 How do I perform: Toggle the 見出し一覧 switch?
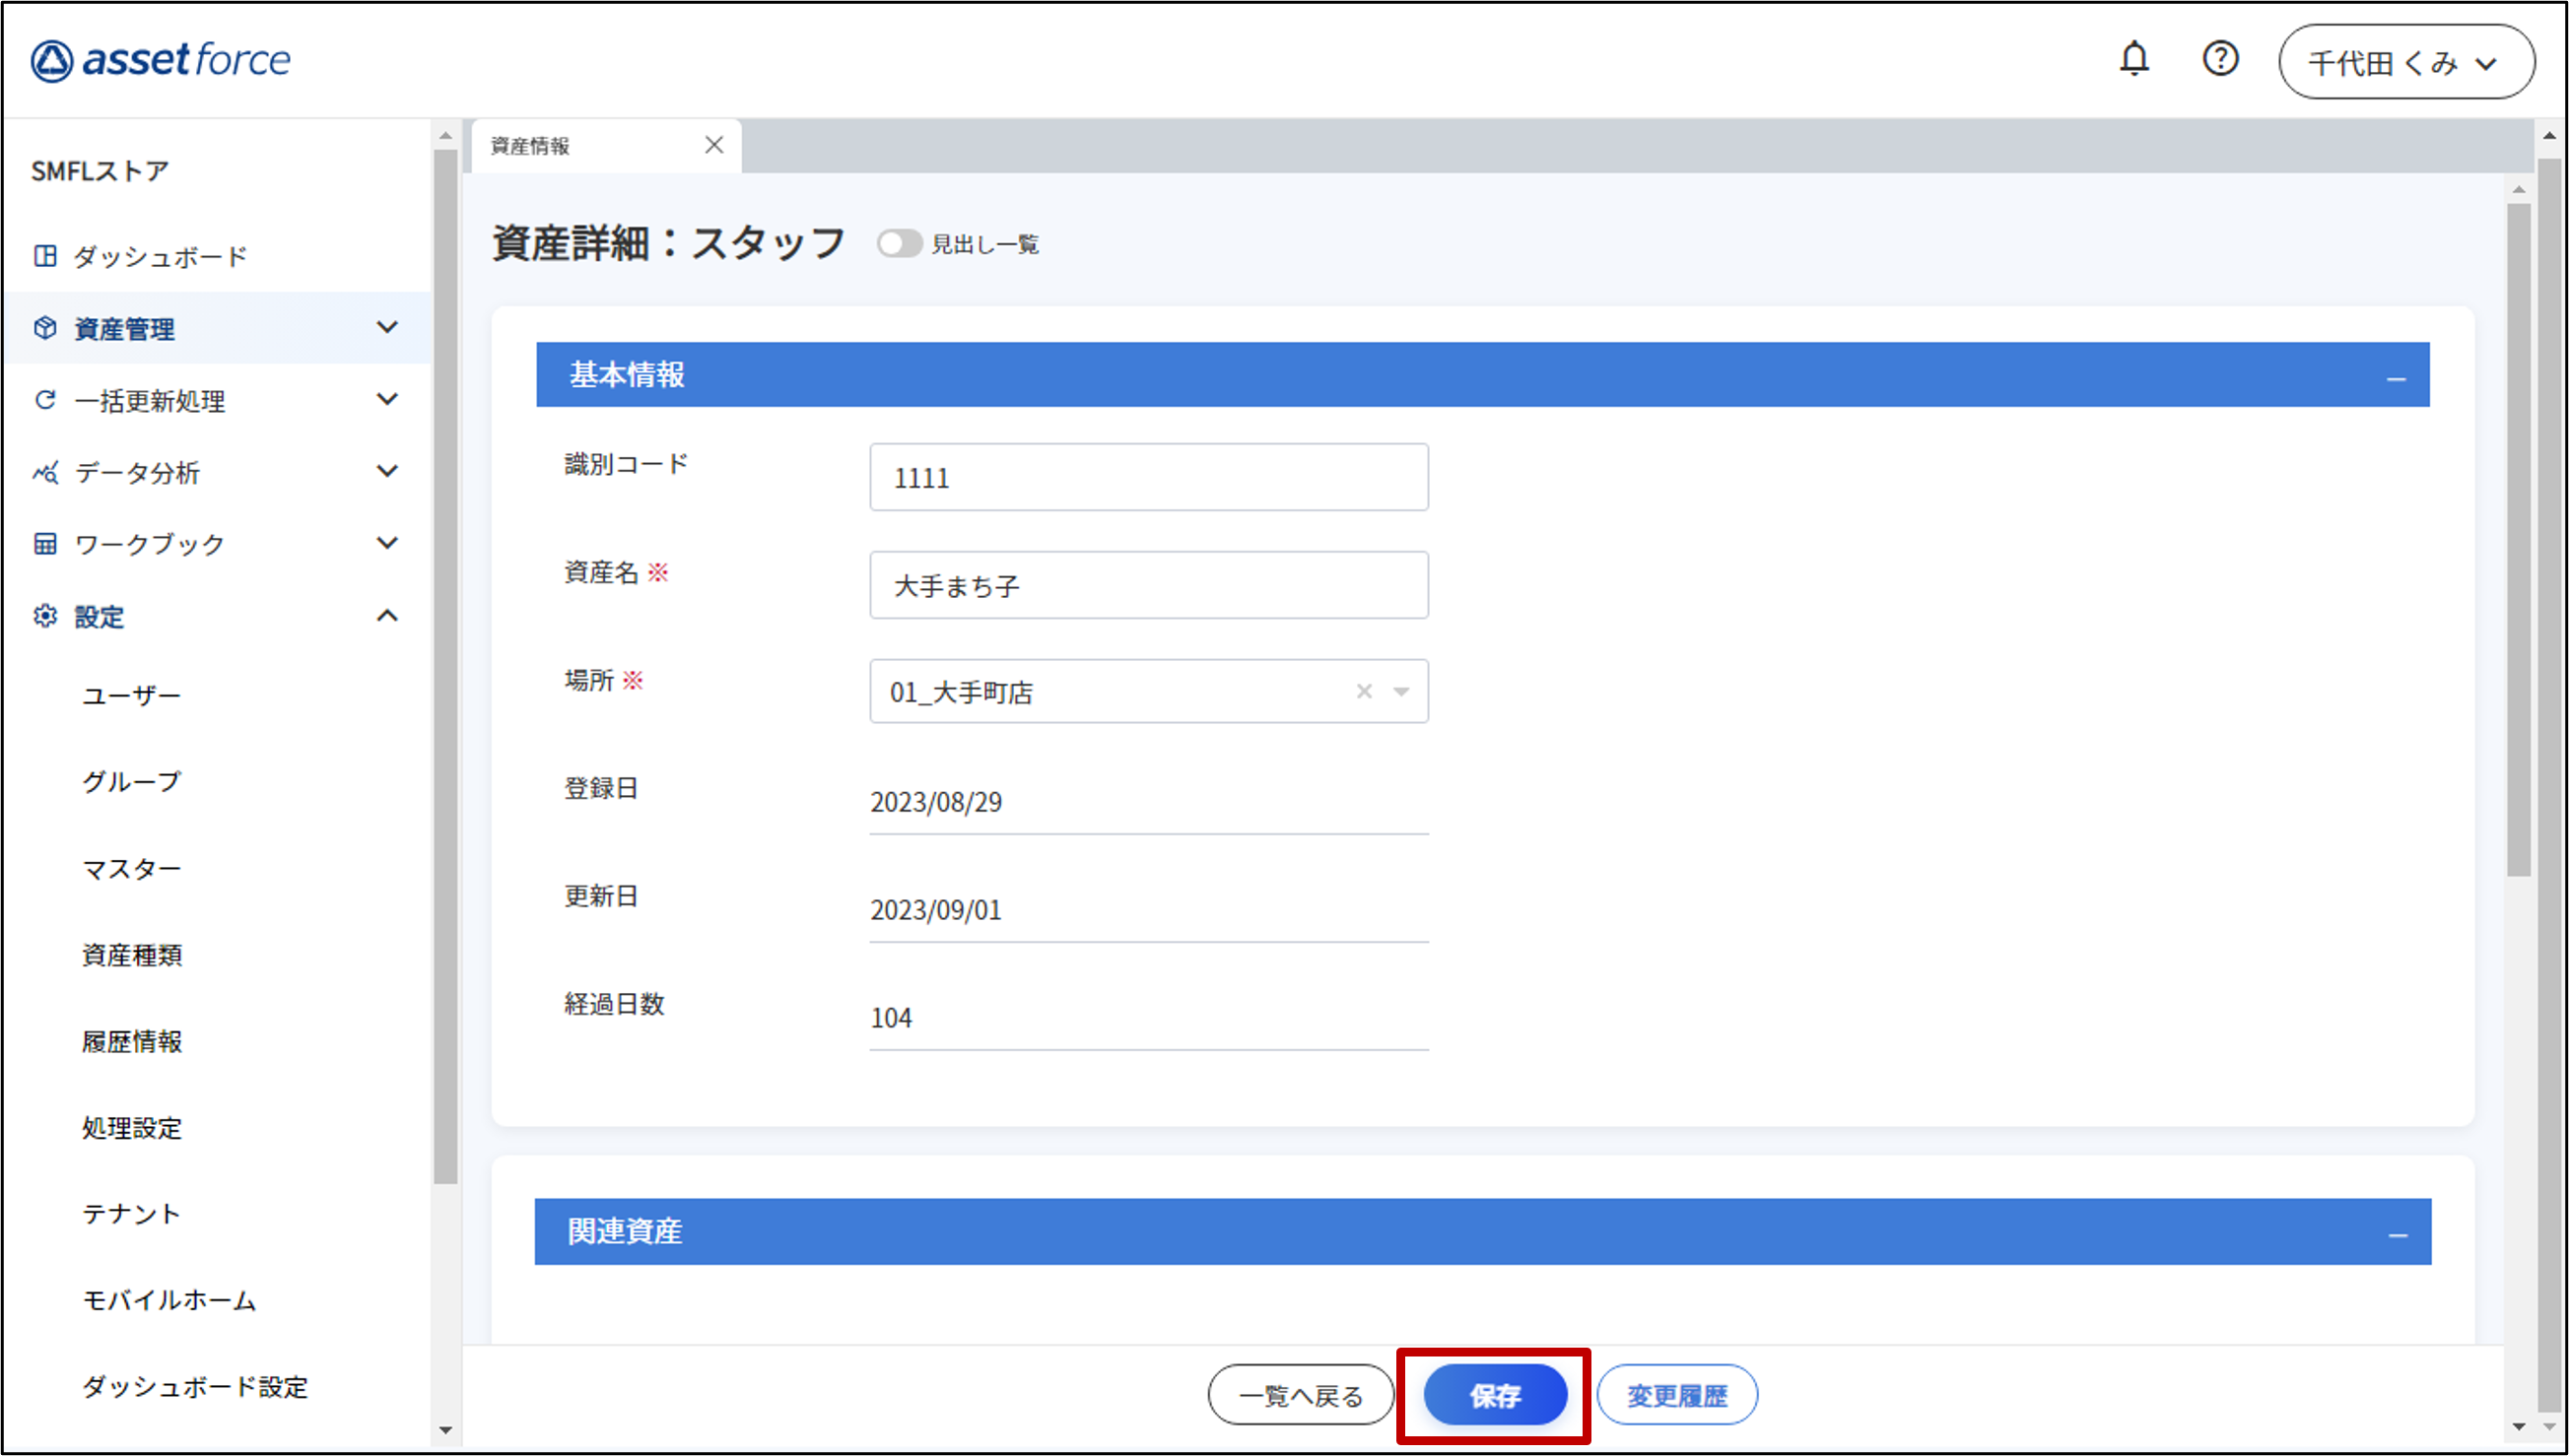(x=899, y=244)
